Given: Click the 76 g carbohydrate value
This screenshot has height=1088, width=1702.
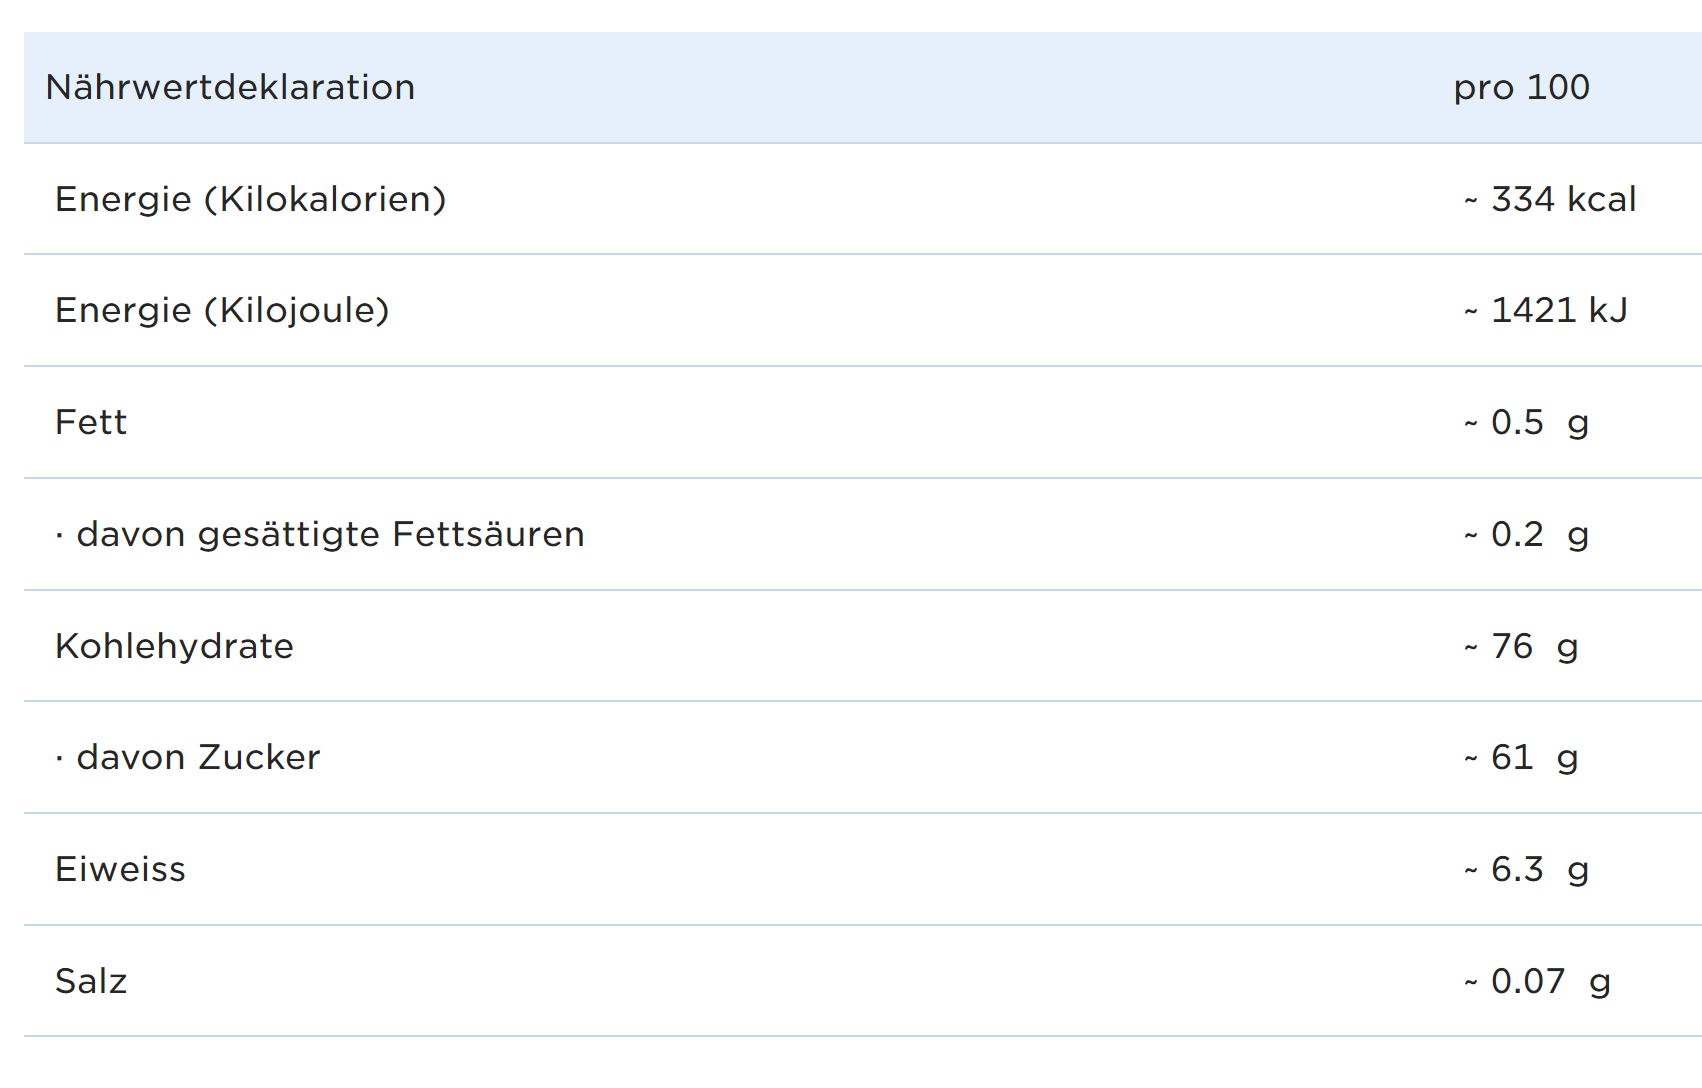Looking at the screenshot, I should click(x=1534, y=647).
